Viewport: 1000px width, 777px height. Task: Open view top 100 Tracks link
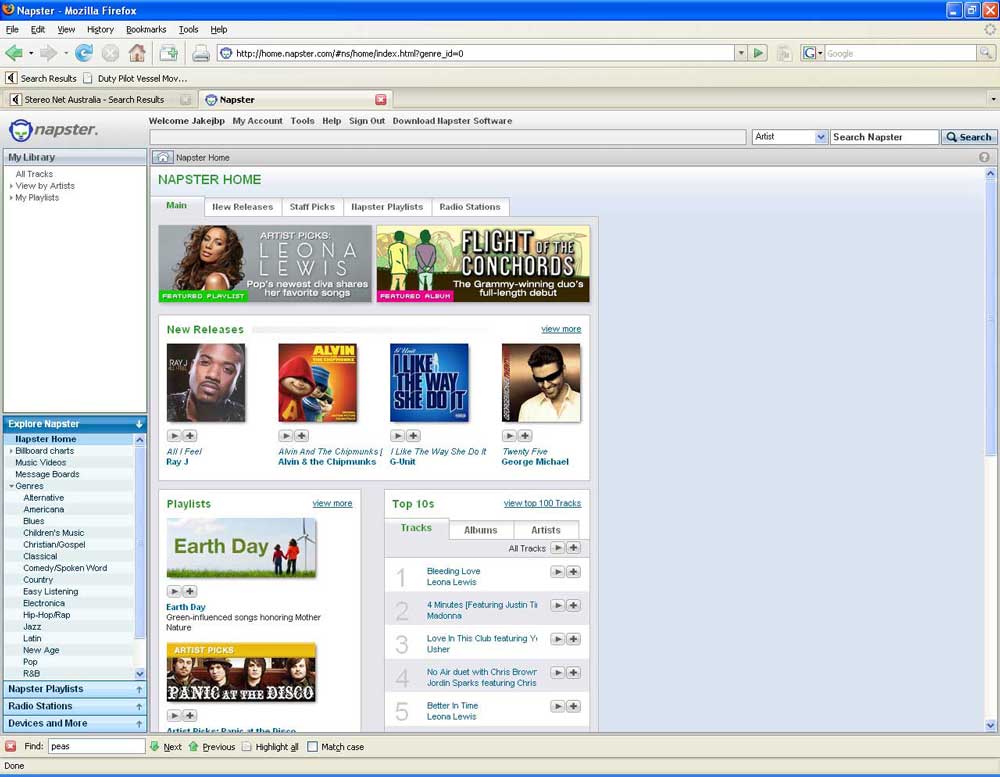[542, 503]
